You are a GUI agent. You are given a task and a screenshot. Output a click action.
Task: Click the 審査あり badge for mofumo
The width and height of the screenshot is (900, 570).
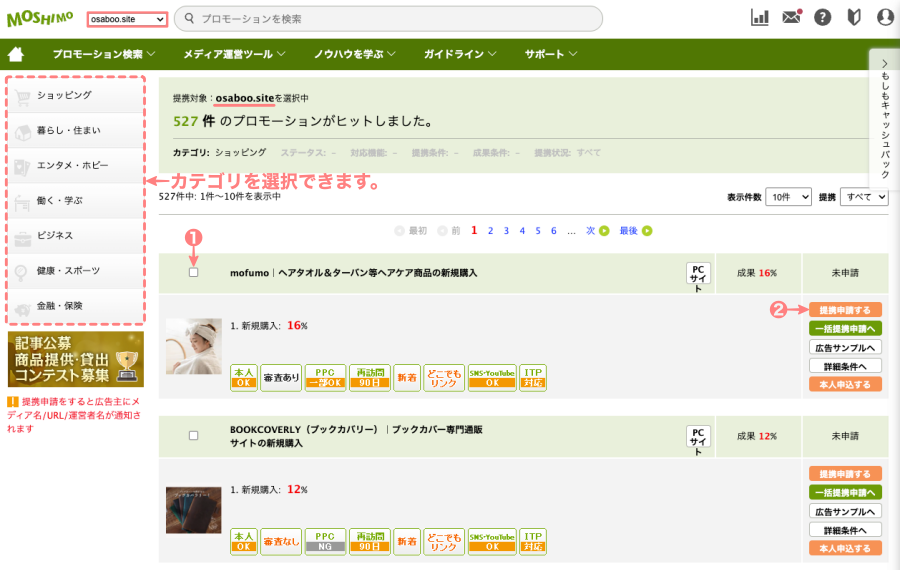pos(281,378)
